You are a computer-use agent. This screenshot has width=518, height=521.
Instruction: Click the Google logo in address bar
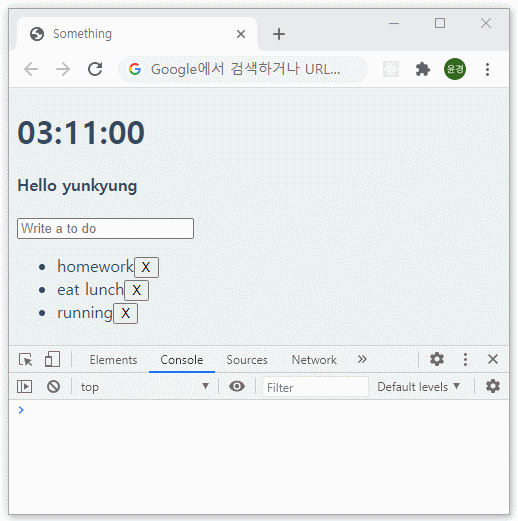135,69
